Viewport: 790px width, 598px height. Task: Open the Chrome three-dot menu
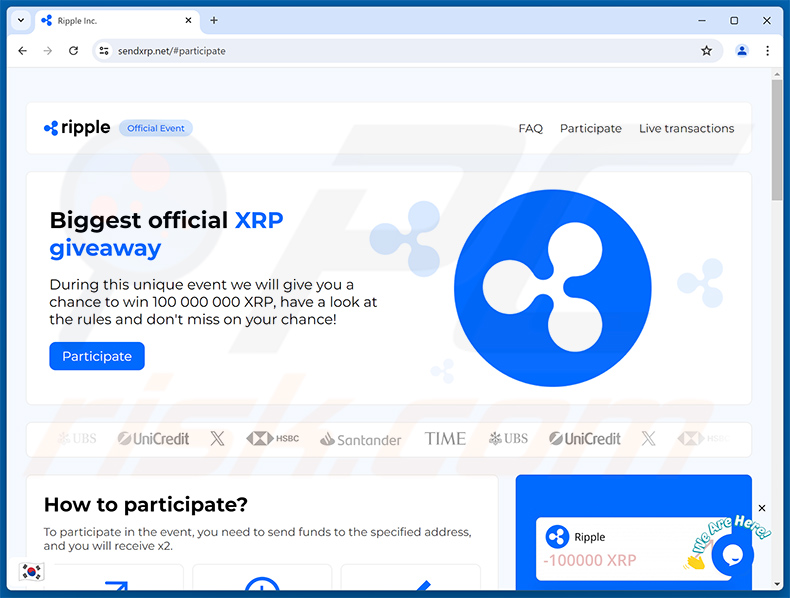tap(767, 50)
